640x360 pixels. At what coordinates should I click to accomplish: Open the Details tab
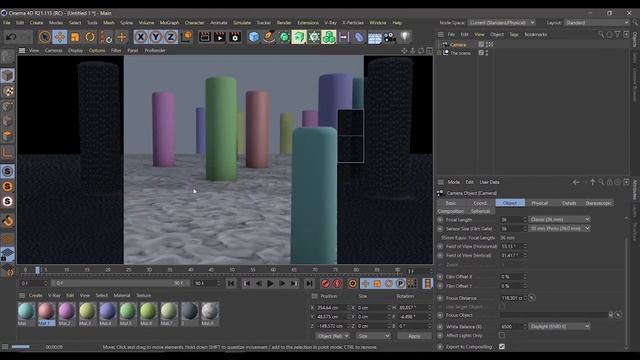(569, 203)
